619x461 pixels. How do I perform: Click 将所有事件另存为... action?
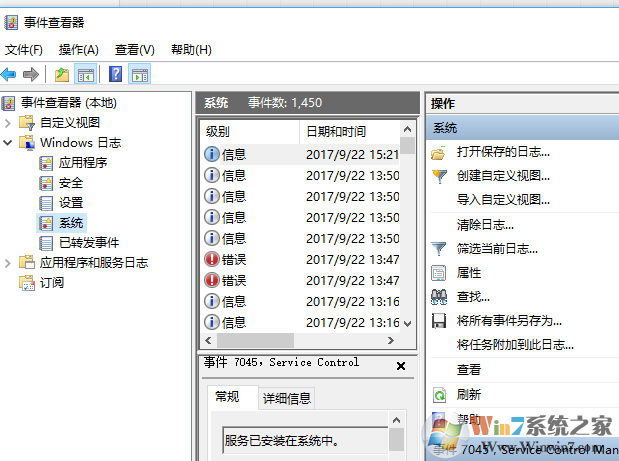click(509, 321)
